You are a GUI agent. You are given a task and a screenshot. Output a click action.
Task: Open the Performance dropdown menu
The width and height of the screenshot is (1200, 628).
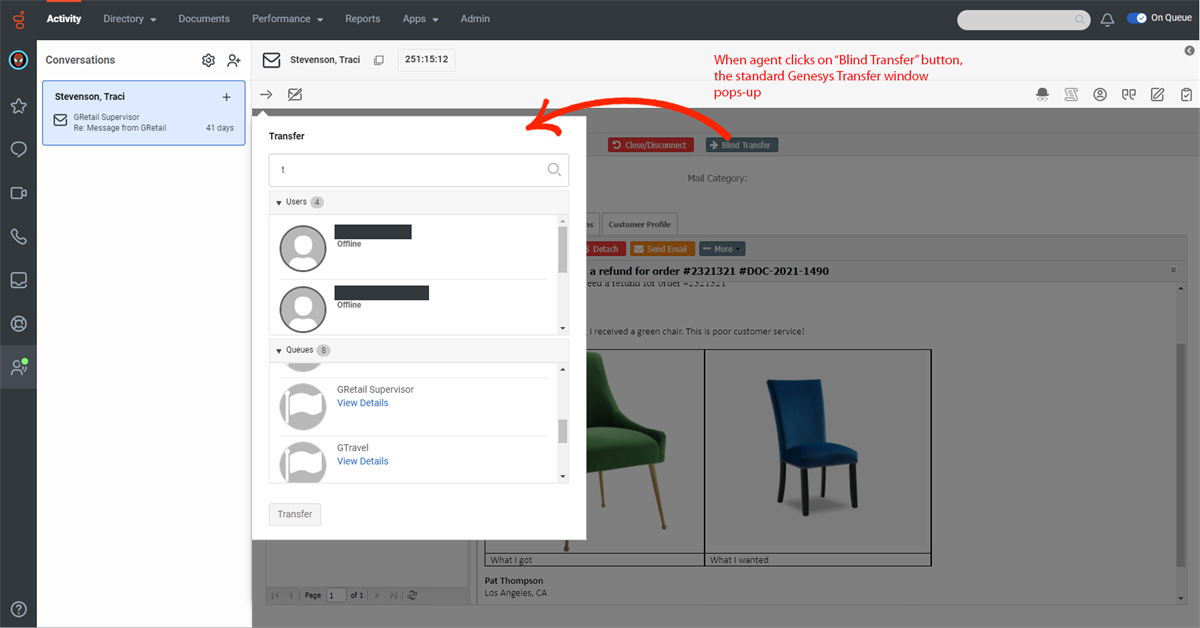pos(288,19)
